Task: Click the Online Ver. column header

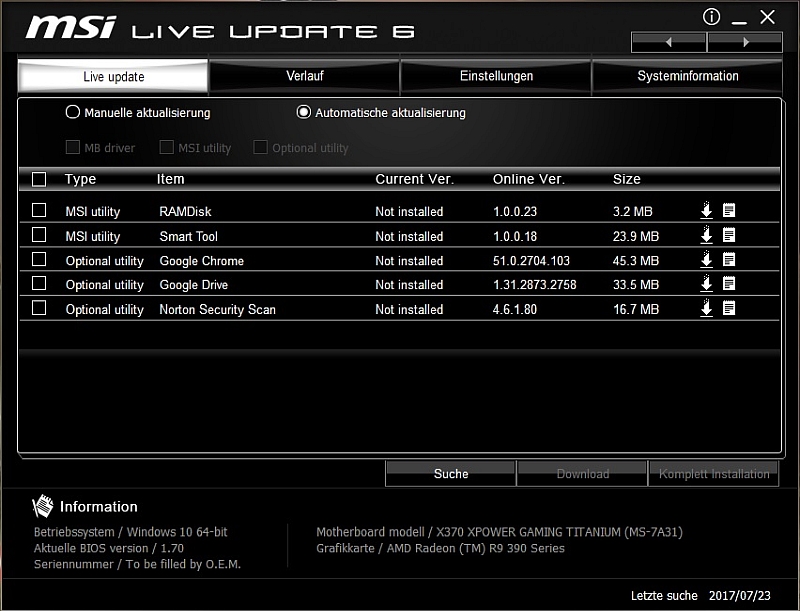Action: (529, 179)
